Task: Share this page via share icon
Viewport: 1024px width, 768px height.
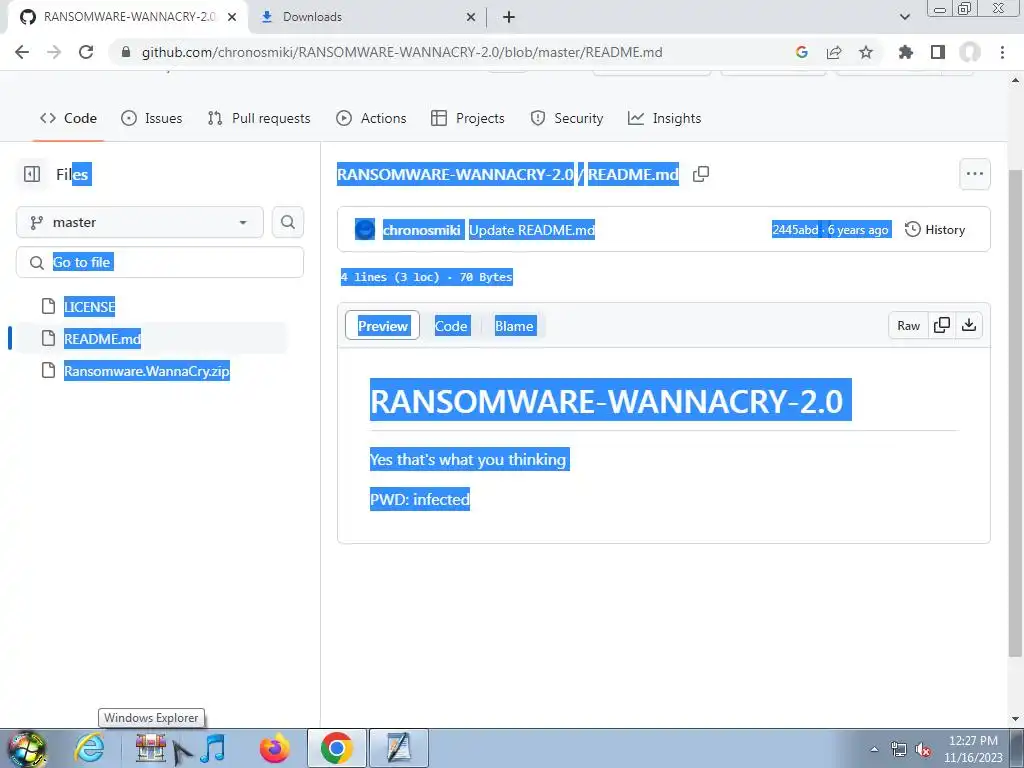Action: click(834, 52)
